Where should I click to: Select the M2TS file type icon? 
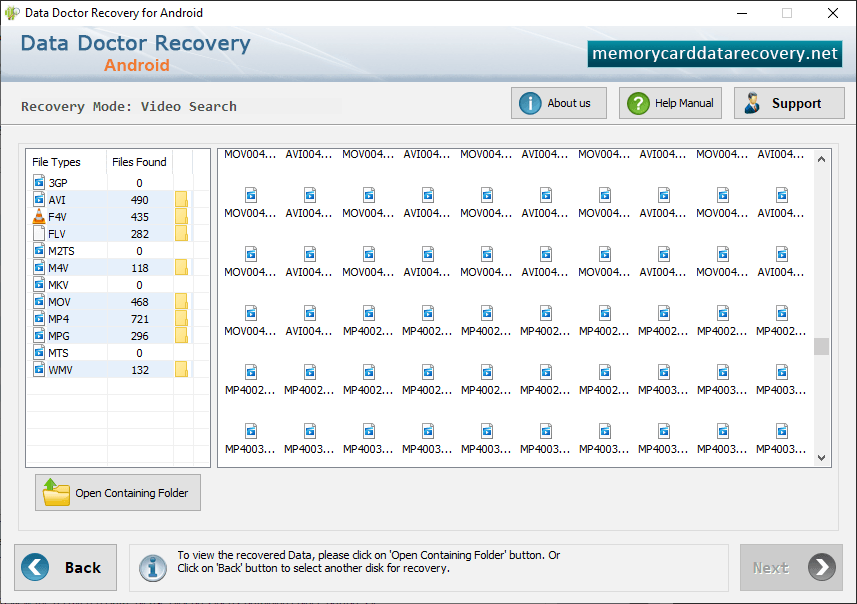point(39,250)
